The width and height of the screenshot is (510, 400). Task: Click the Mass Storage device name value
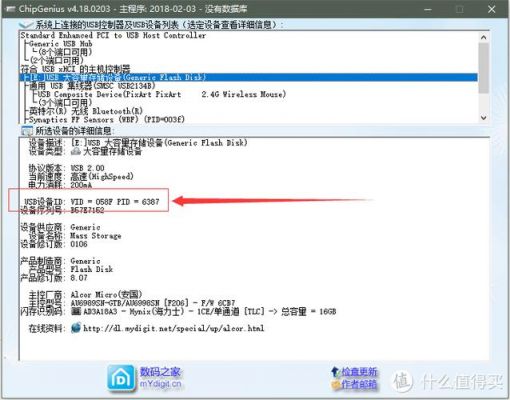tap(96, 236)
